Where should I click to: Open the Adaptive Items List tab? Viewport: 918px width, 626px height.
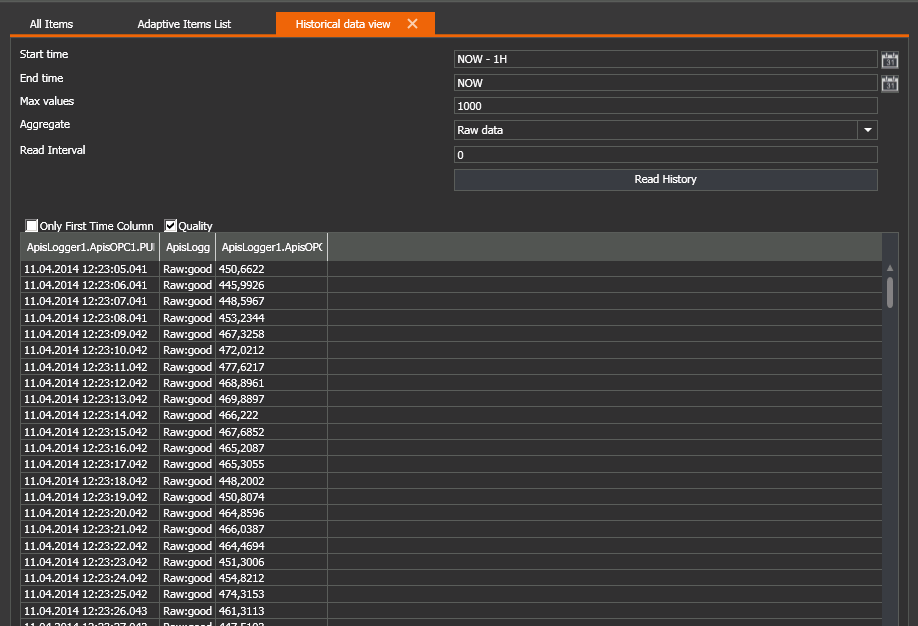coord(184,24)
